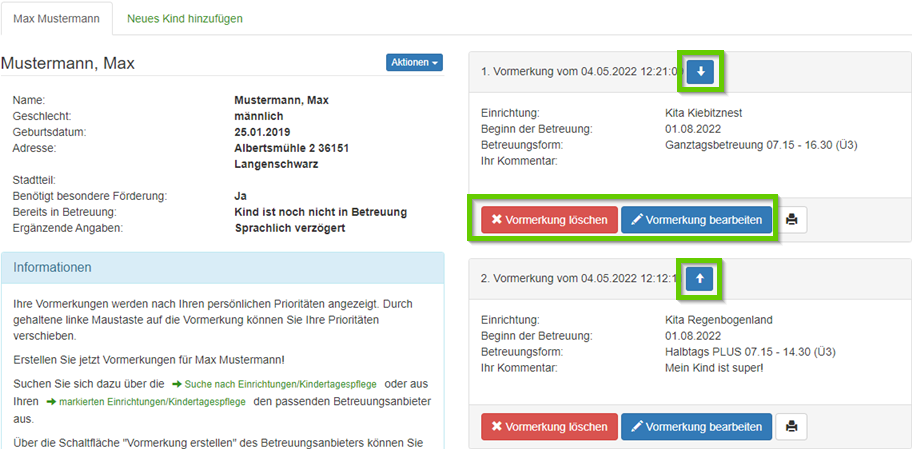Image resolution: width=912 pixels, height=449 pixels.
Task: Move second Vormerkung up with arrow icon
Action: [x=700, y=279]
